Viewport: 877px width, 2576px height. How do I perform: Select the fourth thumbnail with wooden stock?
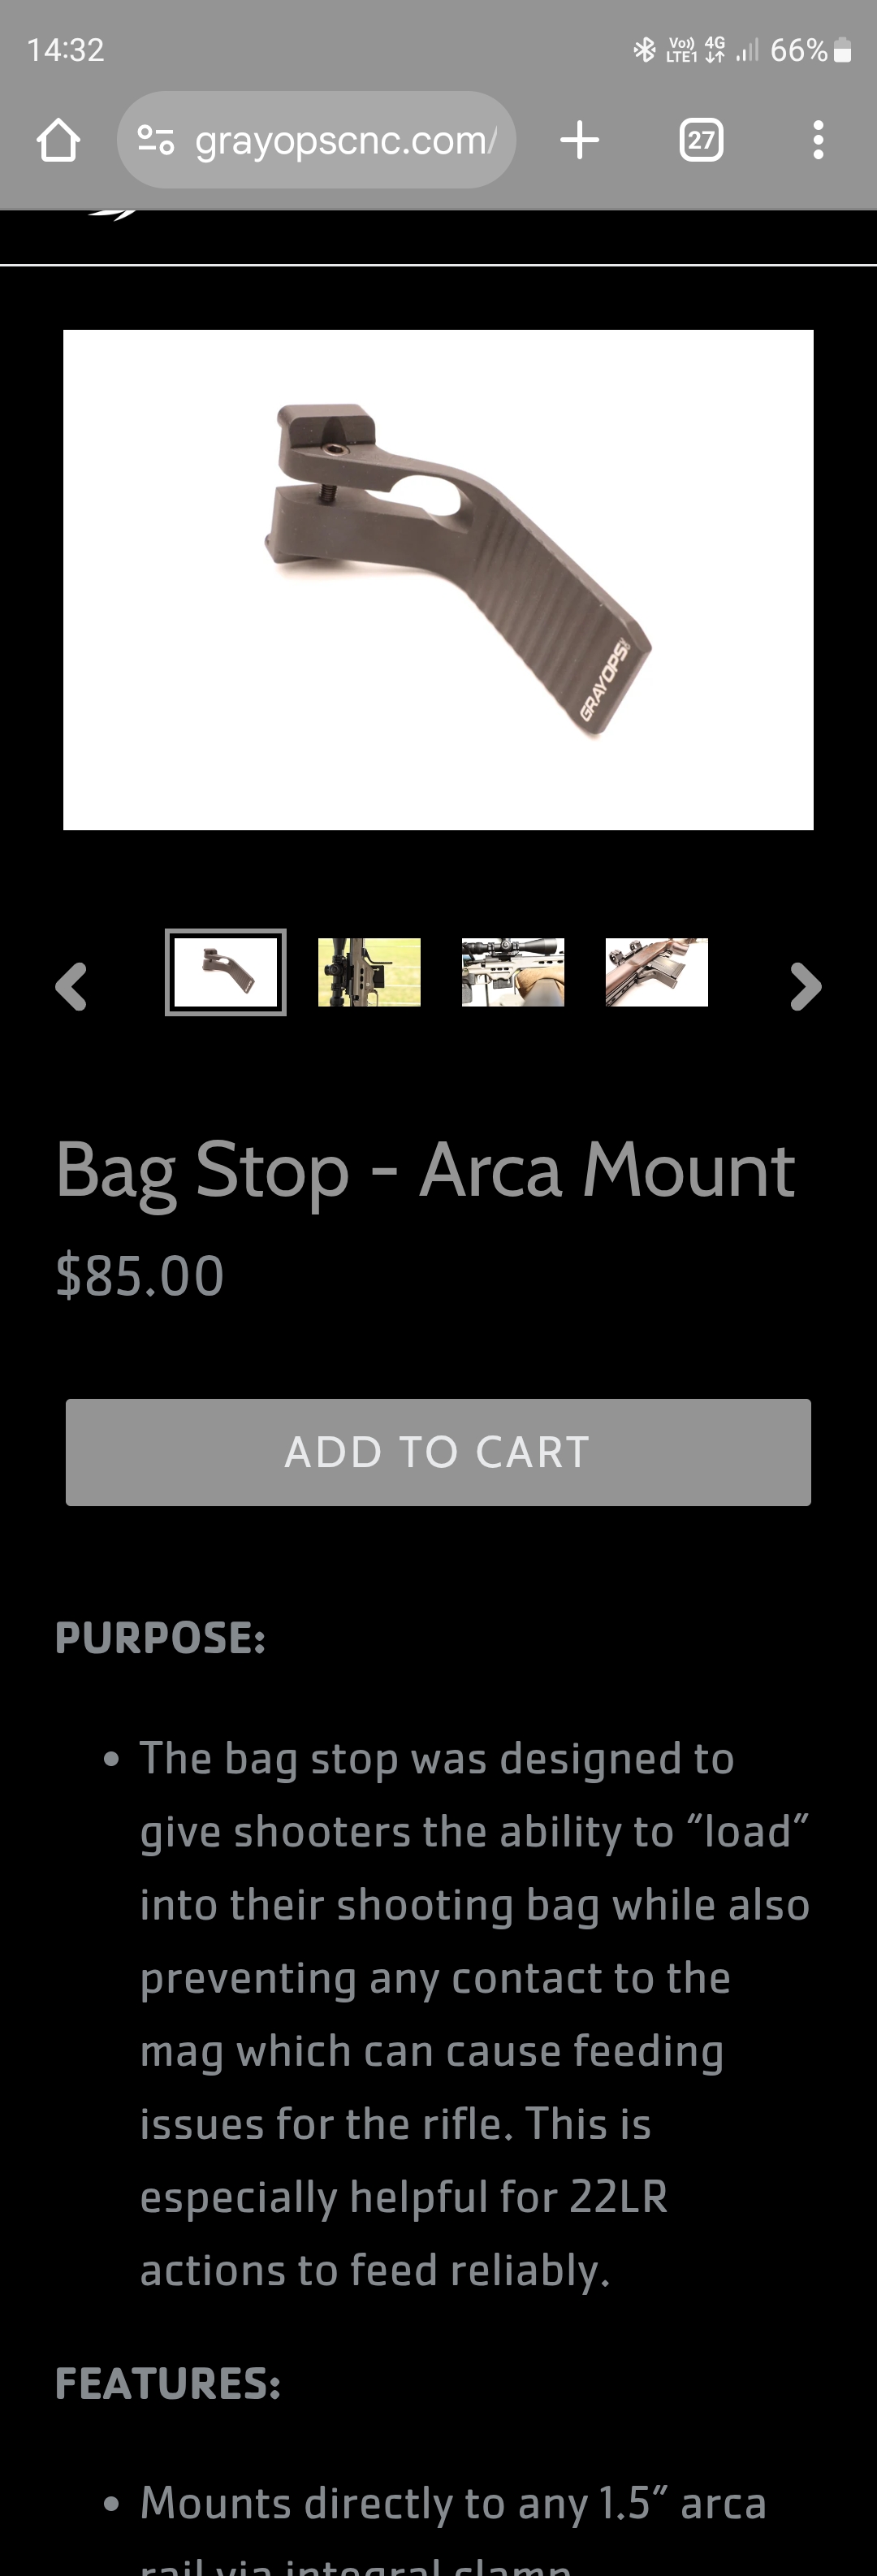[656, 972]
